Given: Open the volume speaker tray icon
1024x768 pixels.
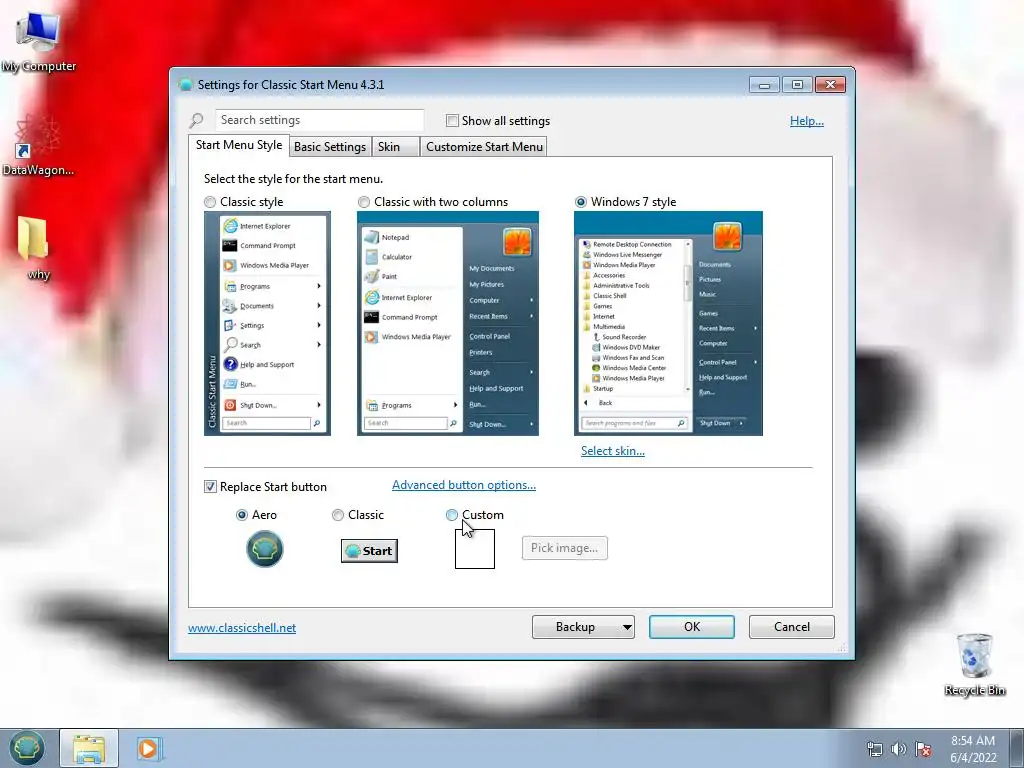Looking at the screenshot, I should click(x=899, y=749).
